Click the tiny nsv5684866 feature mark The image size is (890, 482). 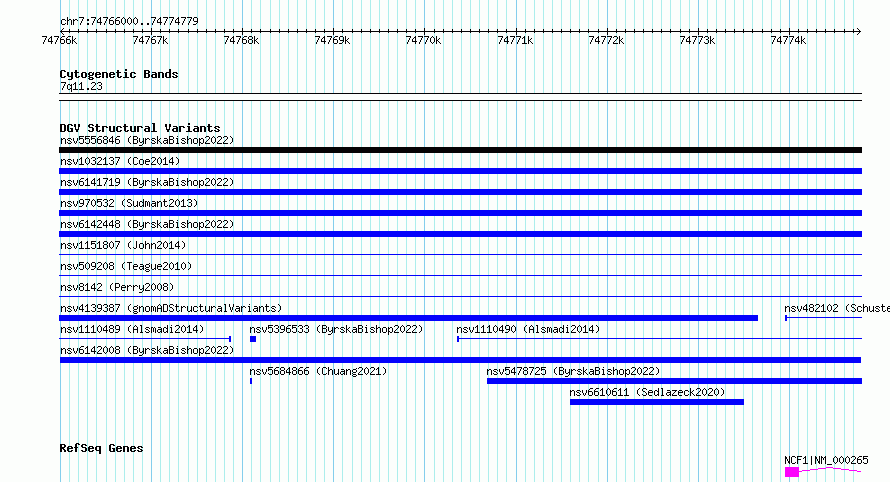point(251,381)
